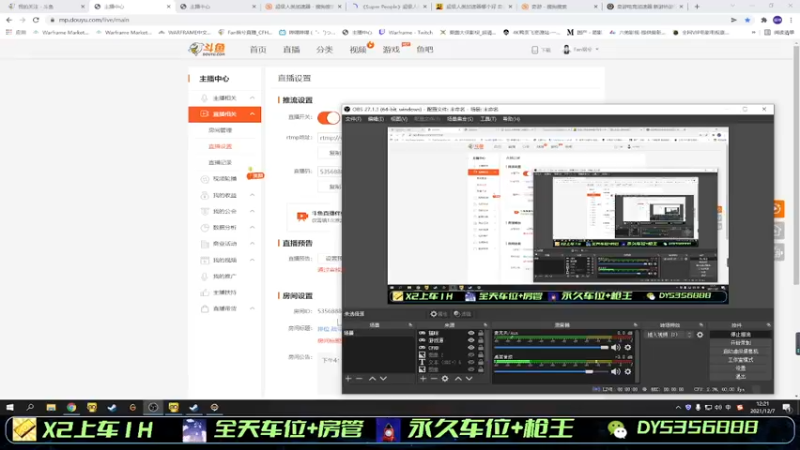Open 房间管理 in the Douyu sidebar
Screen dimensions: 800x450
[x=220, y=130]
